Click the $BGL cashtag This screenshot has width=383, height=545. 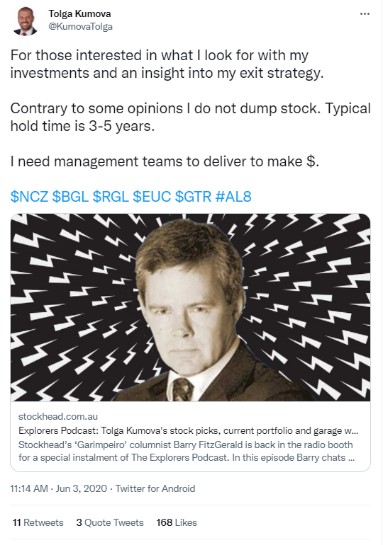tap(70, 197)
